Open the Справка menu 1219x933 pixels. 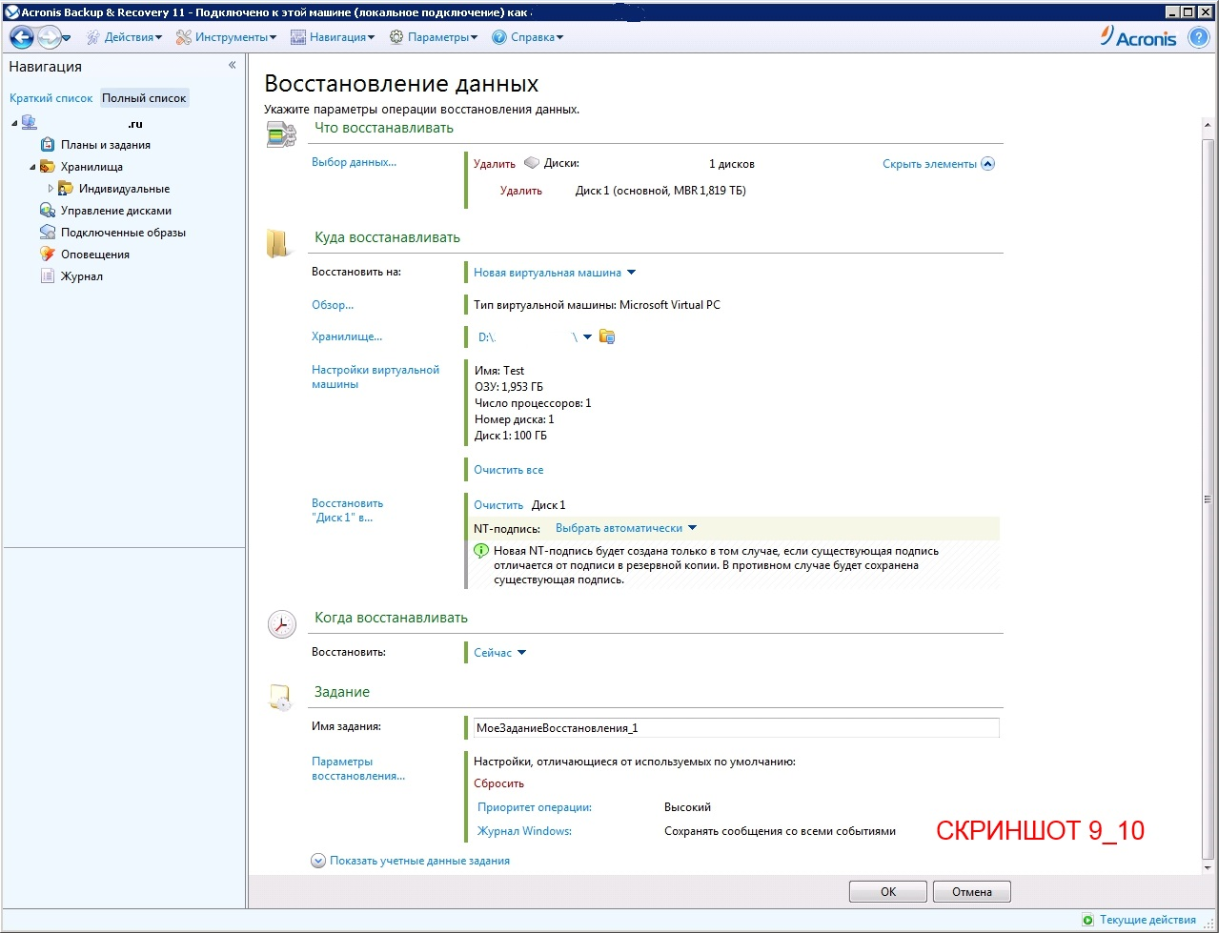tap(528, 37)
